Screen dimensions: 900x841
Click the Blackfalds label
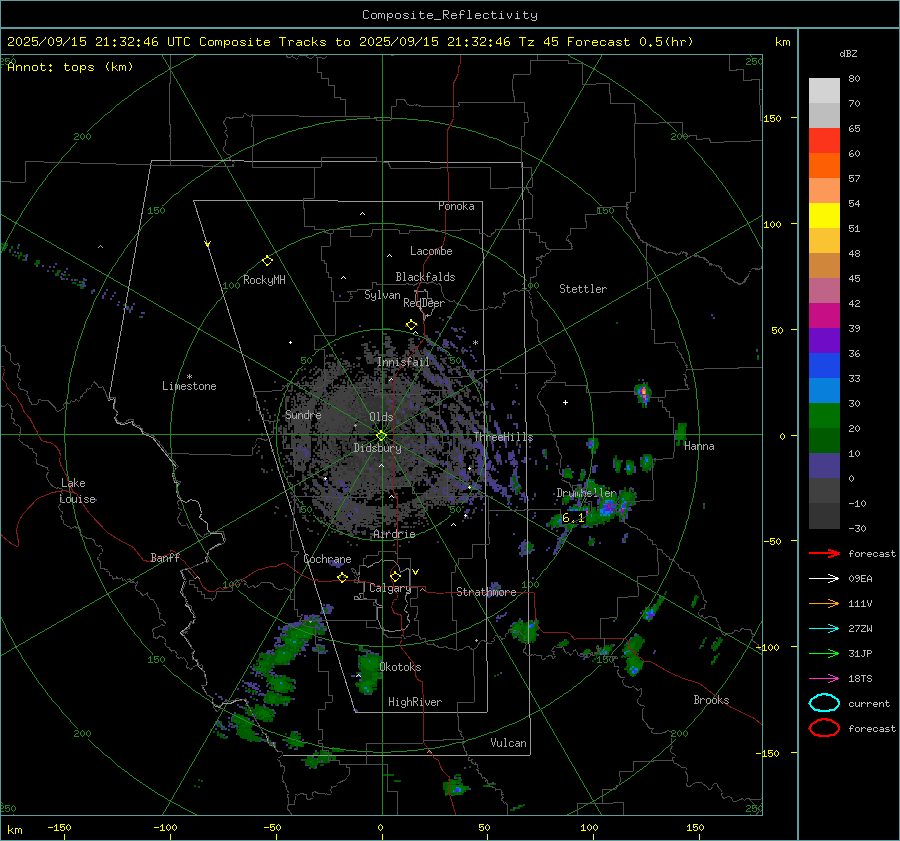[425, 277]
